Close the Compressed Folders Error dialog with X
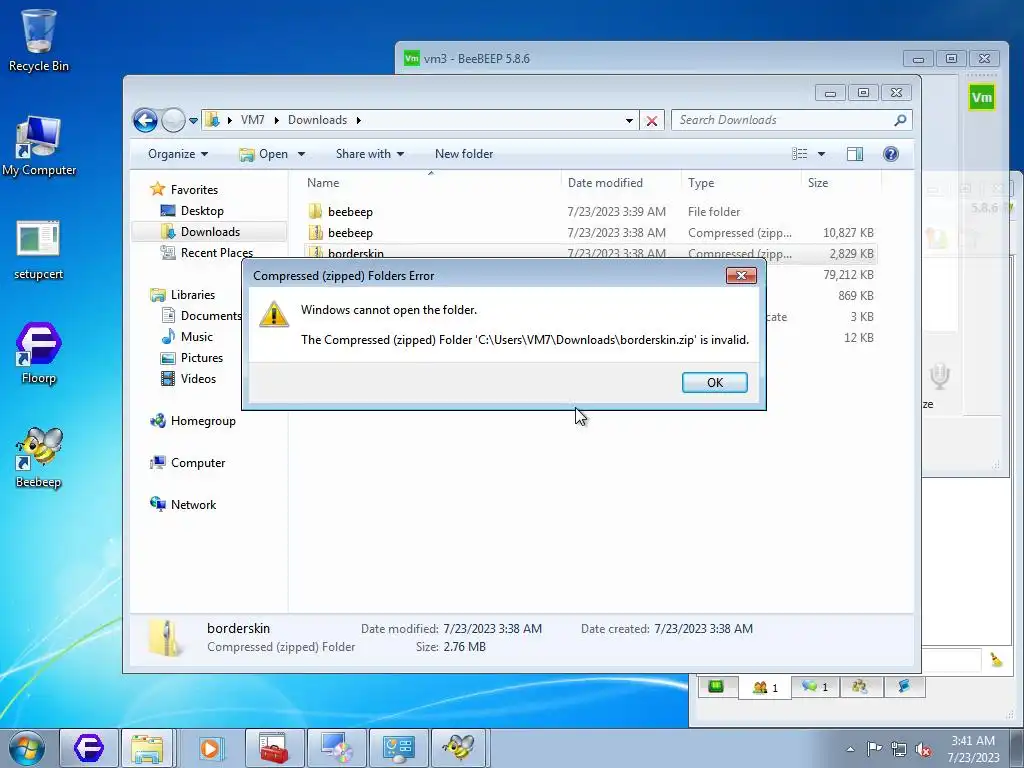The height and width of the screenshot is (768, 1024). coord(741,276)
